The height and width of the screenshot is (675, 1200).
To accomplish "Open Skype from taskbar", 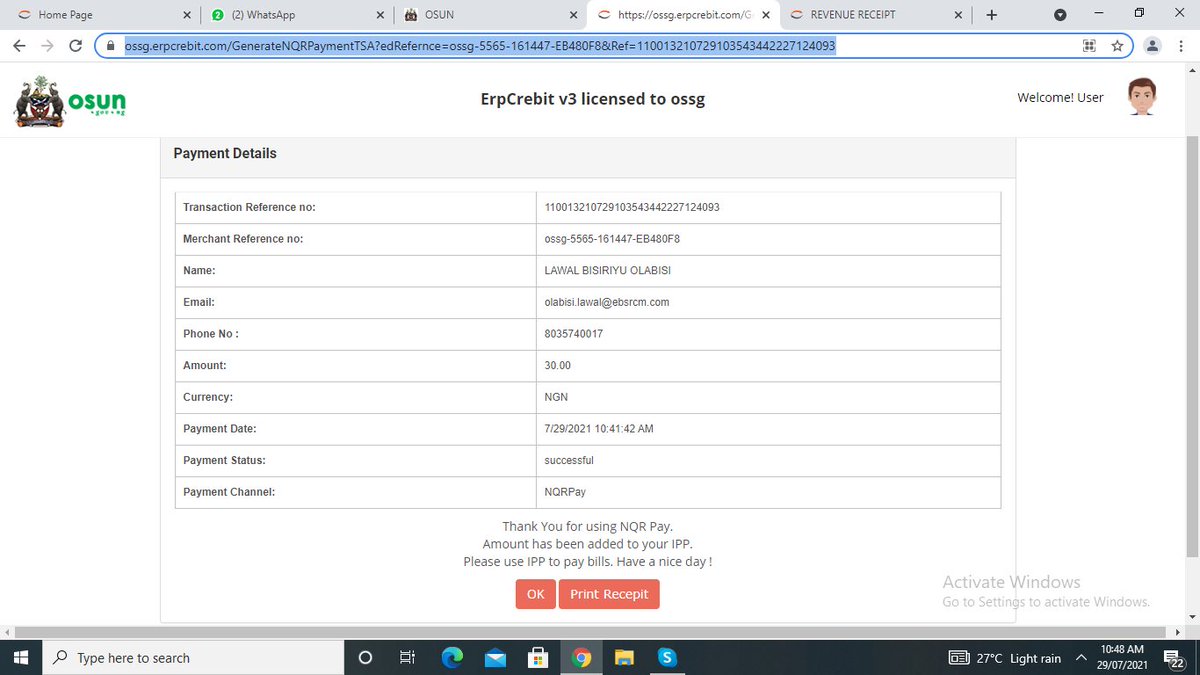I will (668, 657).
